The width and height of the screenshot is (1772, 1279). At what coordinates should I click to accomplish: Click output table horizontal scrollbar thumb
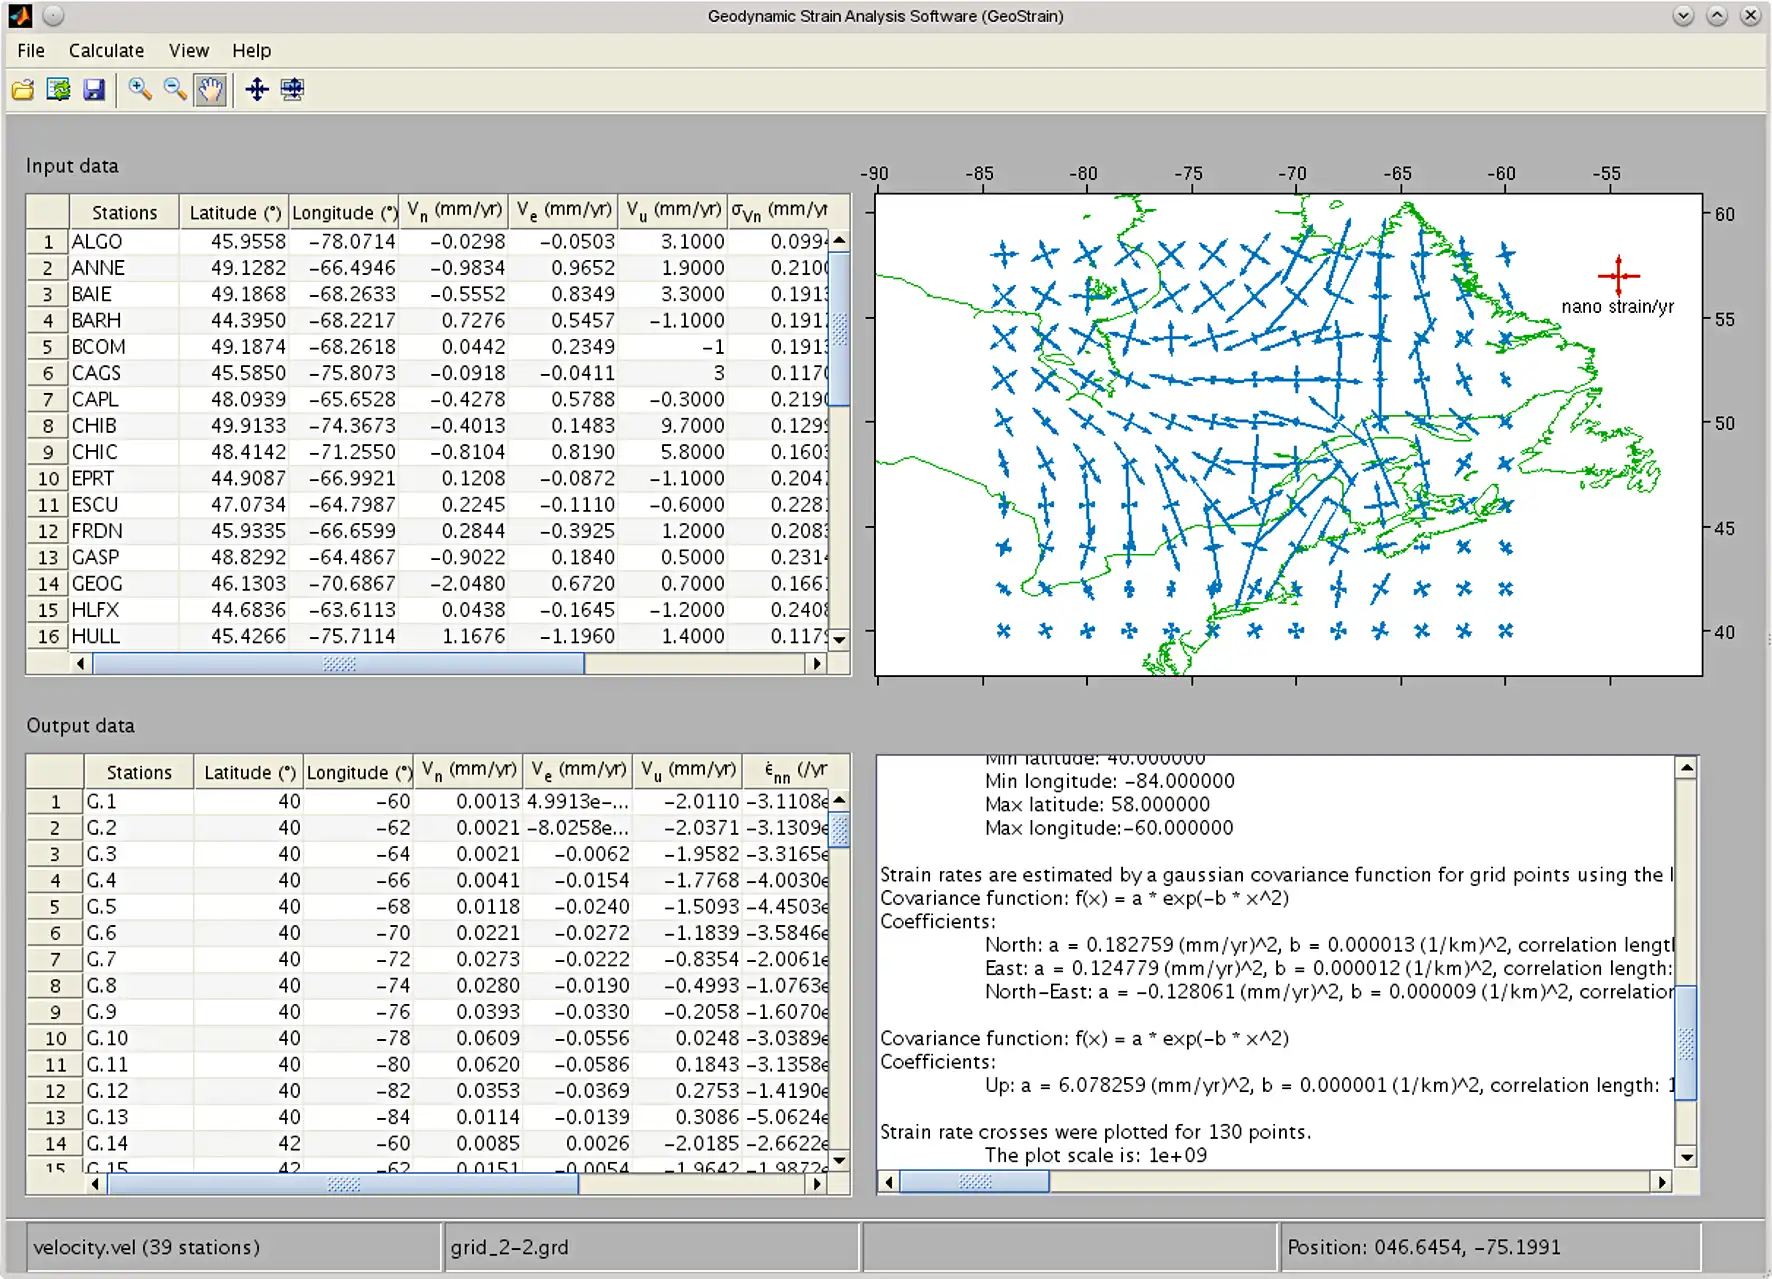[342, 1184]
